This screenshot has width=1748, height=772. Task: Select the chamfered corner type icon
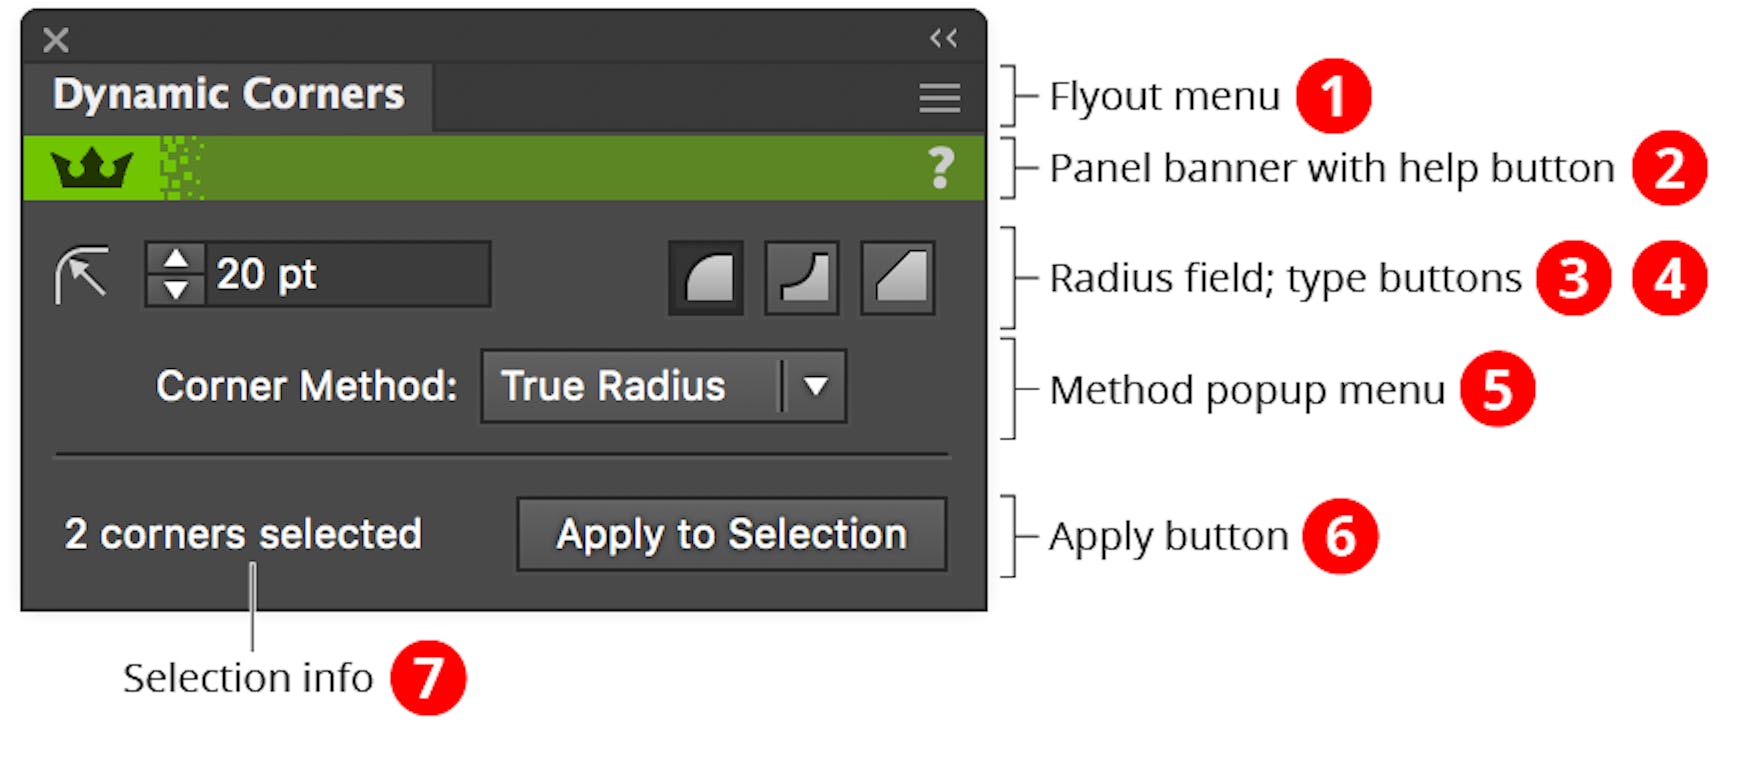click(x=896, y=278)
